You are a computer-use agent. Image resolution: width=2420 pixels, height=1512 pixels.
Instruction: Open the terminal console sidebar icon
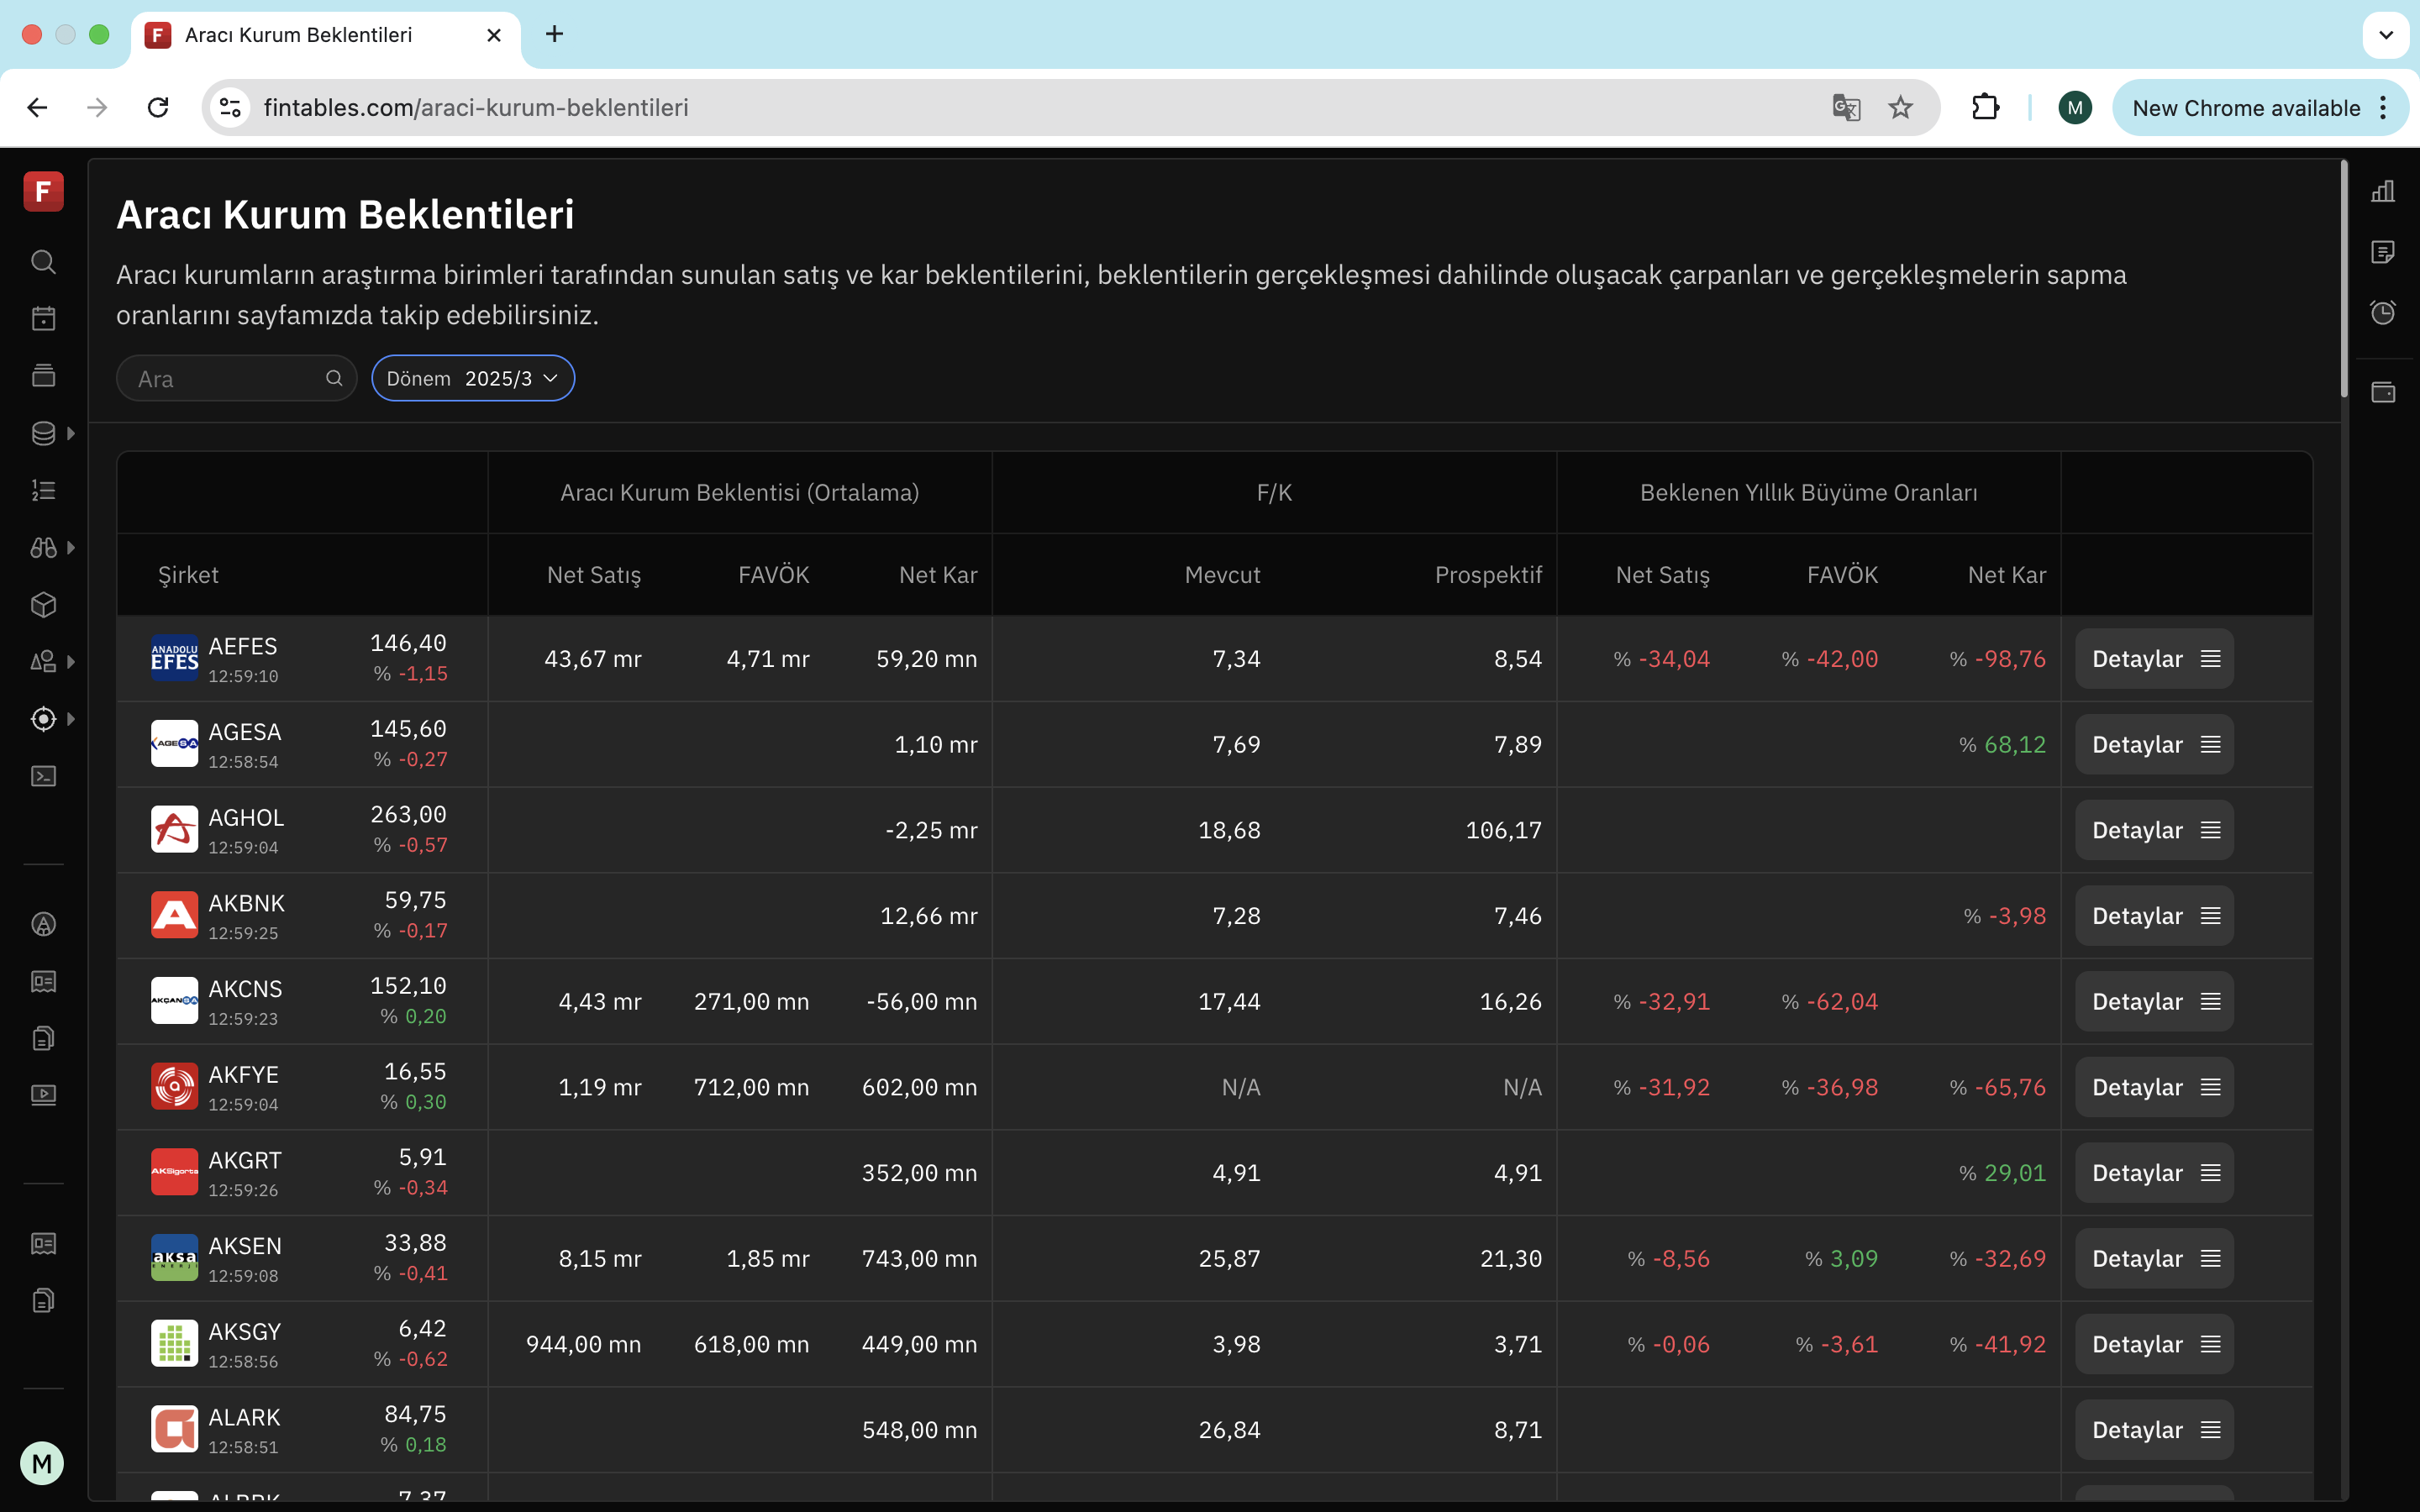click(x=43, y=776)
